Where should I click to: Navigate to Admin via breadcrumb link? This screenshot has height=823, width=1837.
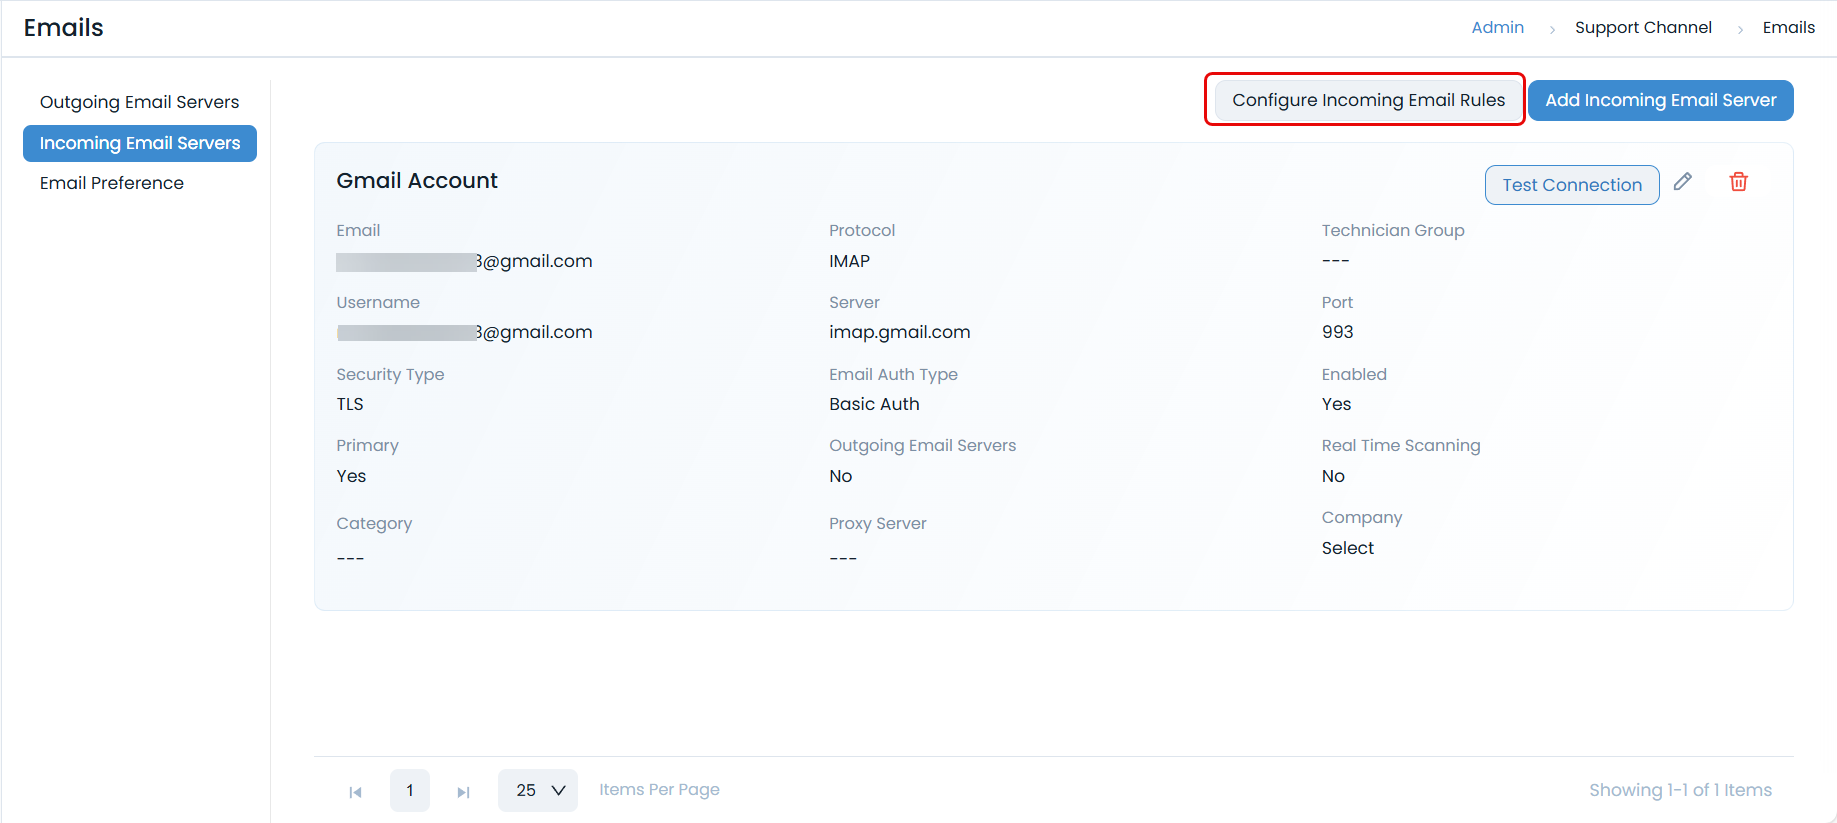pyautogui.click(x=1497, y=28)
